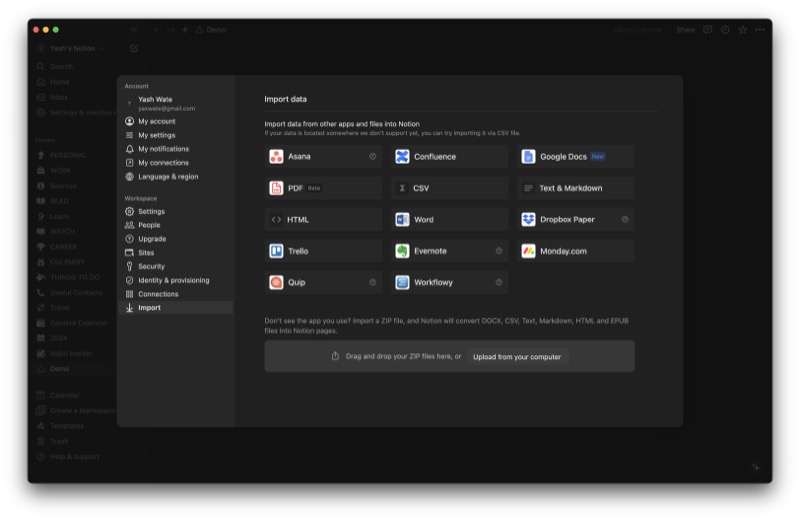Click the Monday.com icon
Viewport: 800px width, 520px height.
tap(528, 251)
